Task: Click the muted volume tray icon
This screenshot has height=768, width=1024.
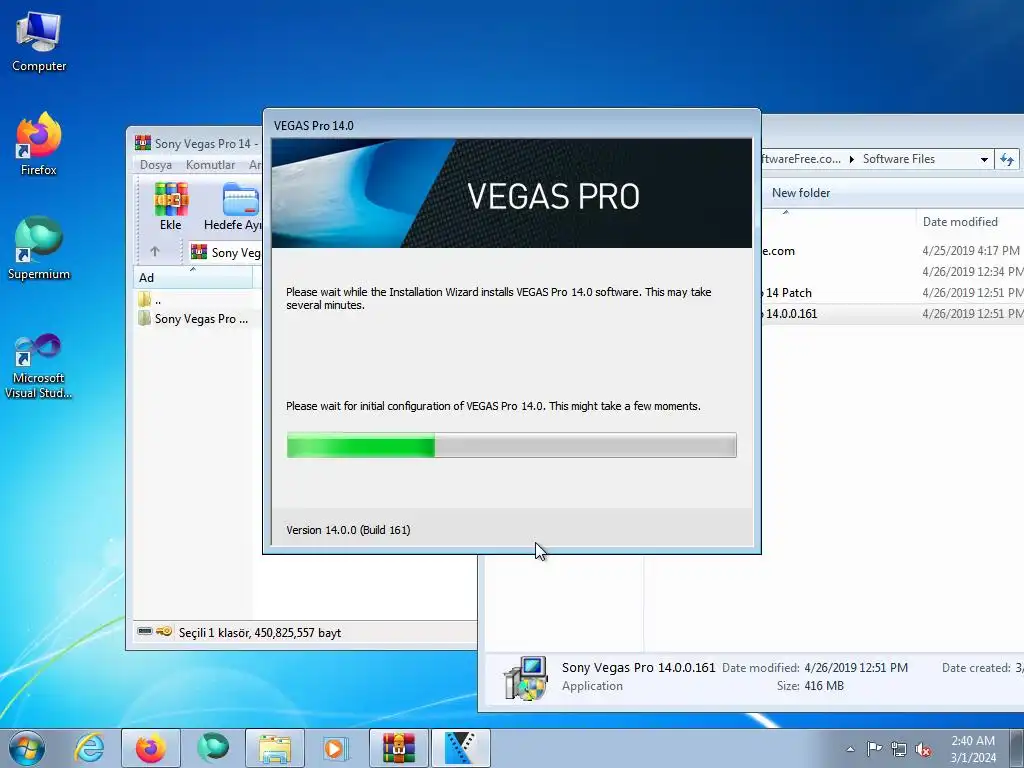Action: (x=923, y=749)
